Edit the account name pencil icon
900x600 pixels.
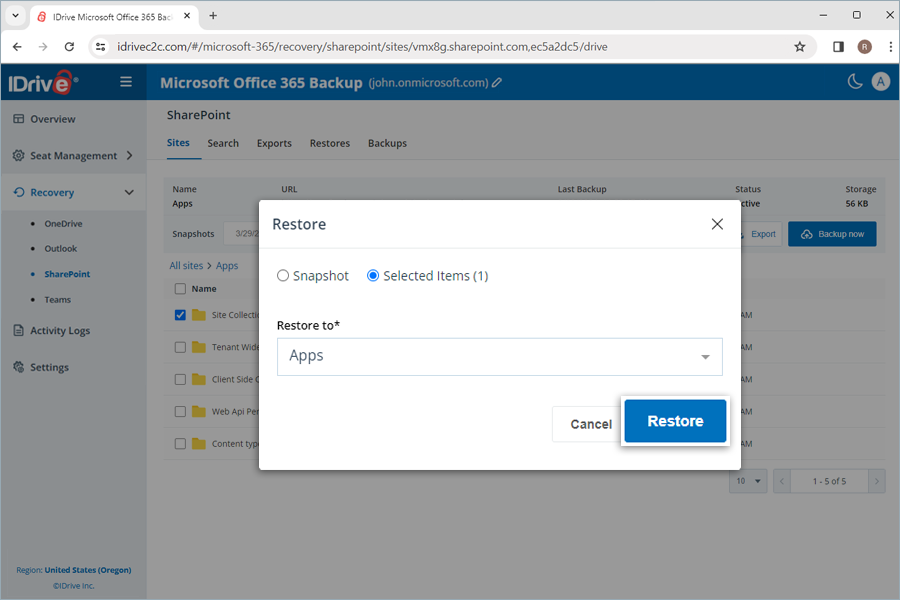497,83
